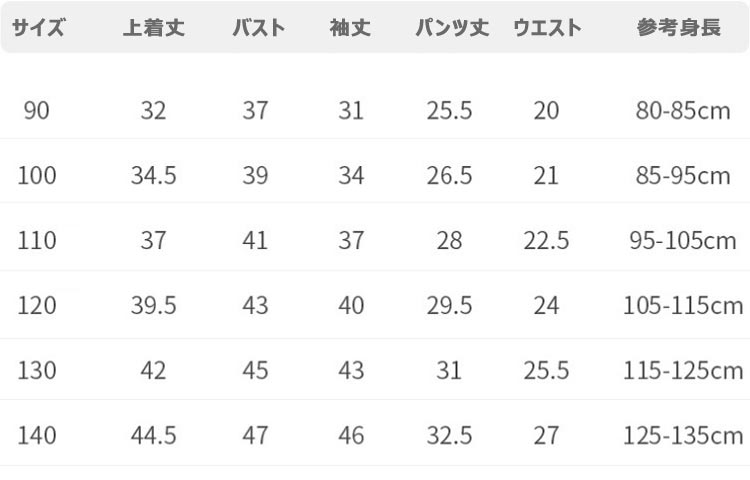This screenshot has height=480, width=750.
Task: Select the size 110 row label
Action: click(x=37, y=240)
